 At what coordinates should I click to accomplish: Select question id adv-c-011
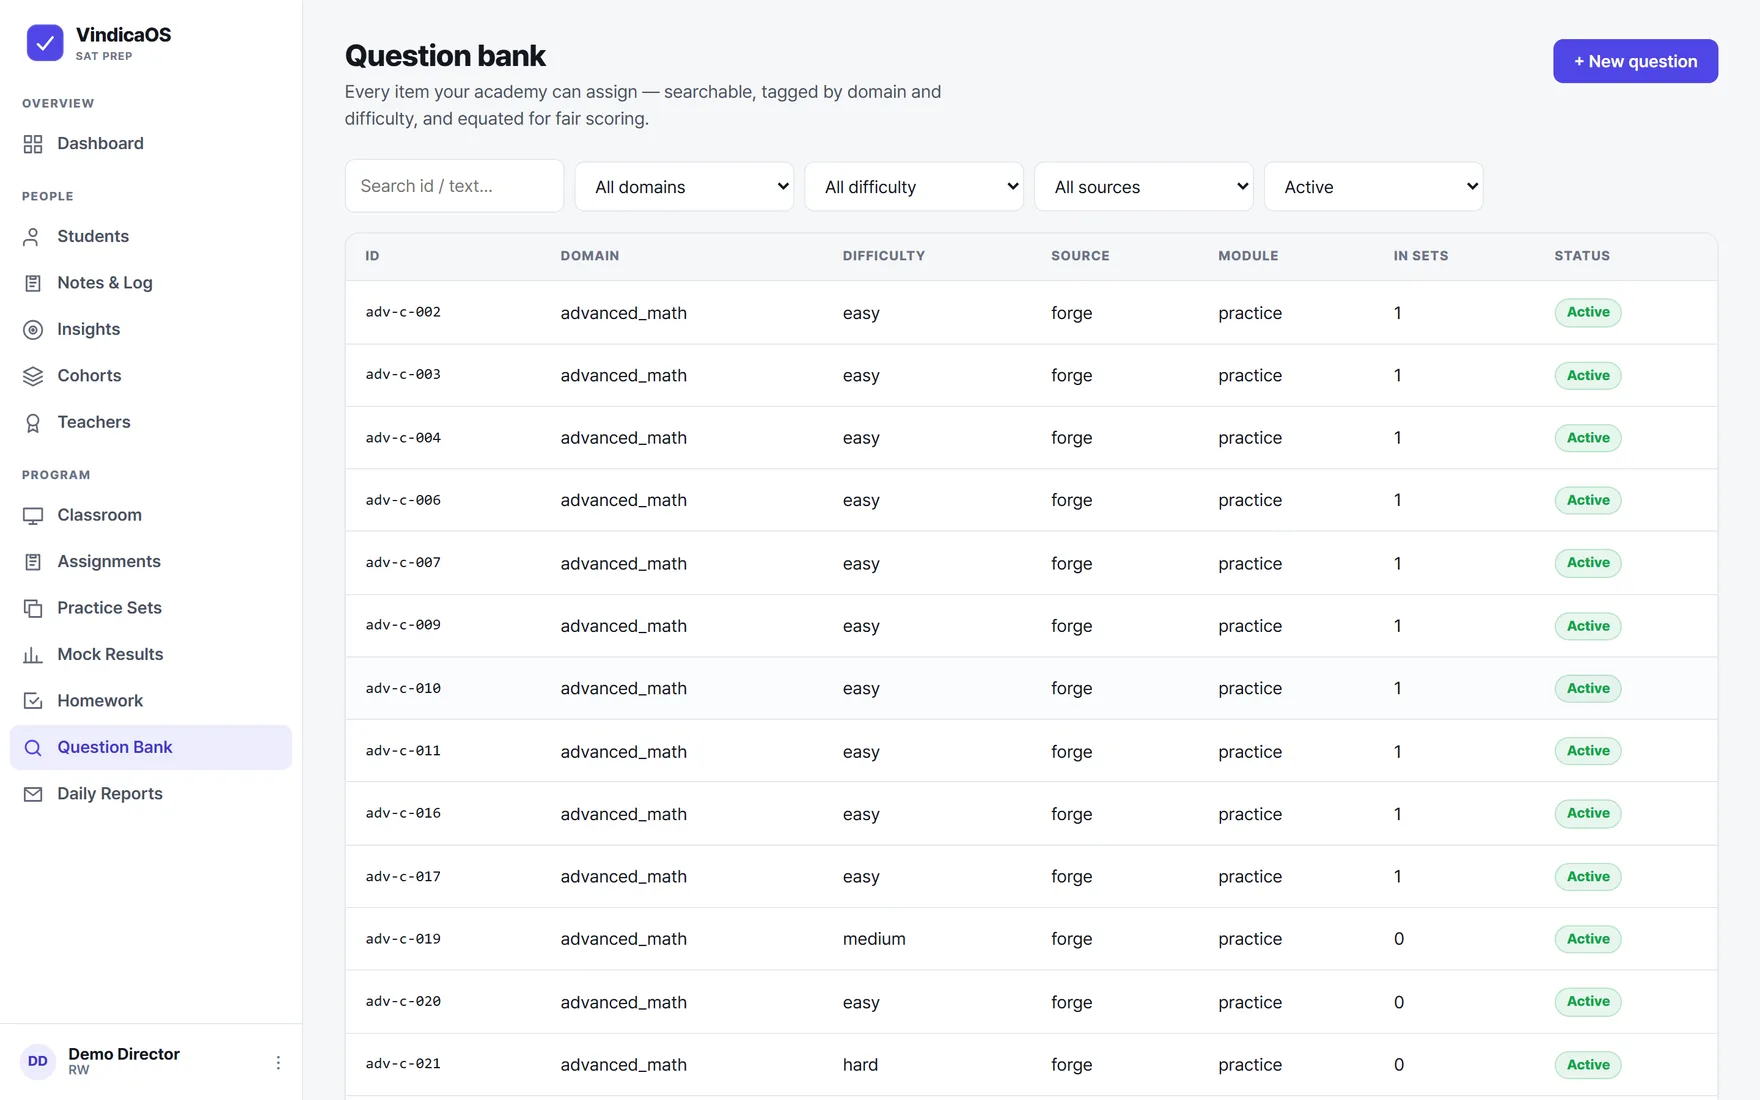[403, 751]
